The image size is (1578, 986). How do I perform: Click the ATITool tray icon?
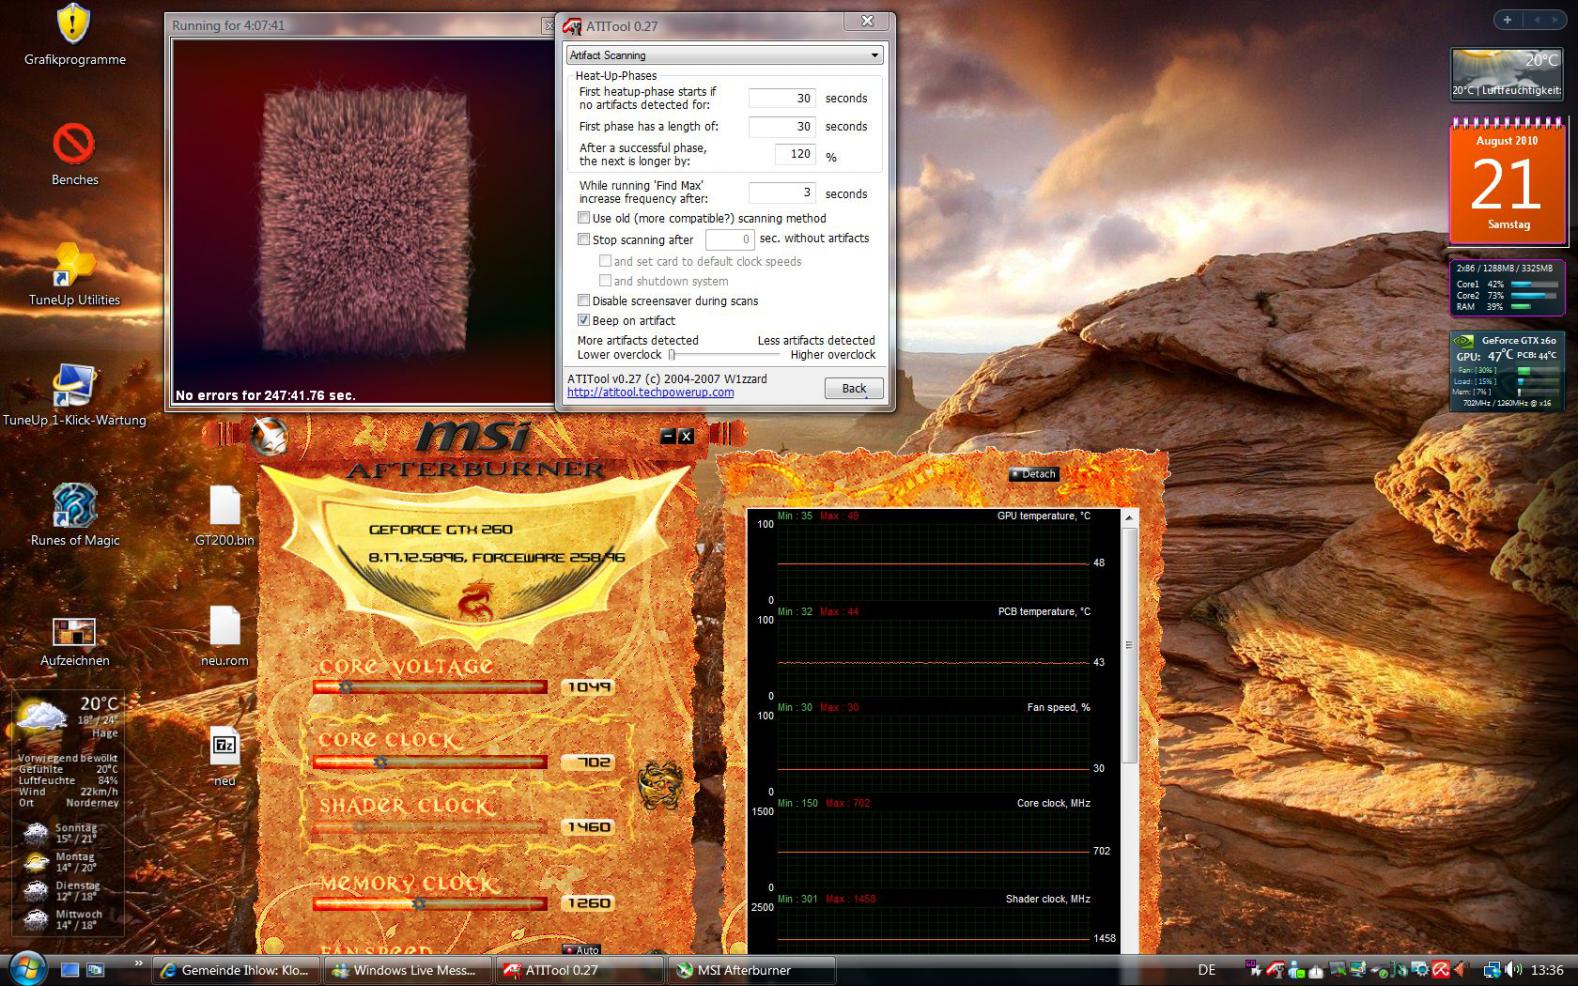click(x=1275, y=969)
